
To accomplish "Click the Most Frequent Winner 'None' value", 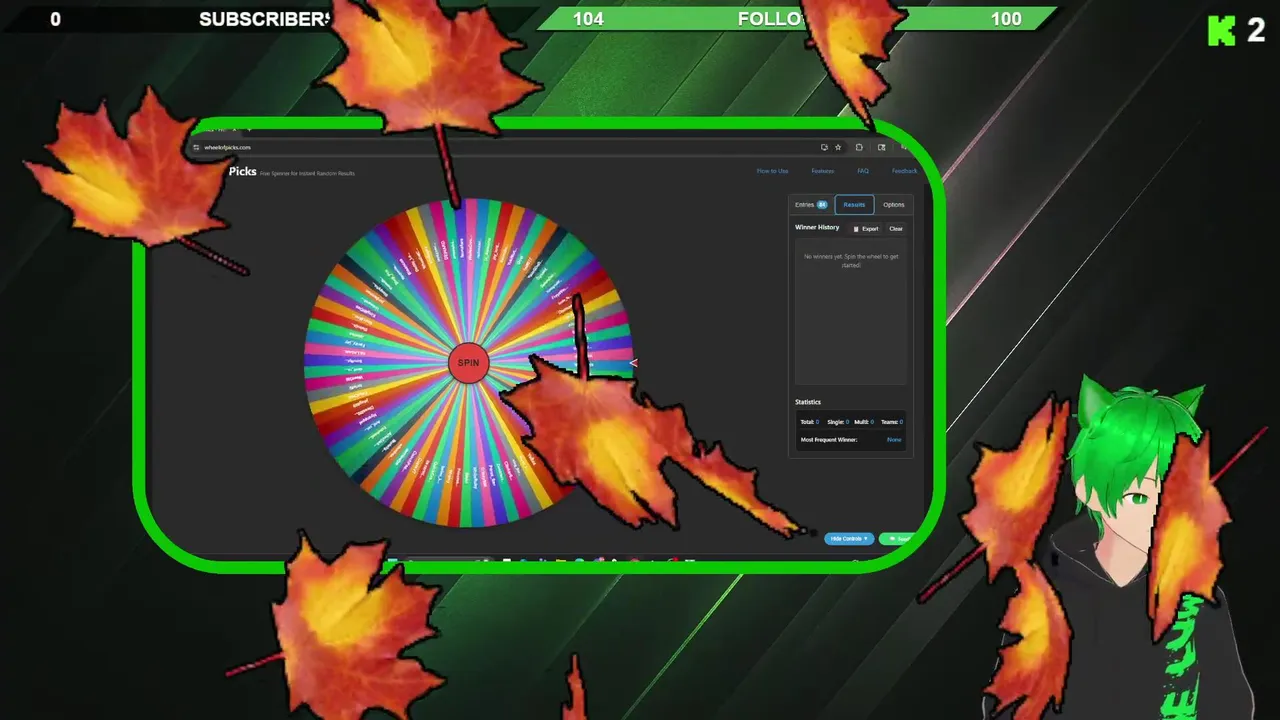I will coord(894,440).
